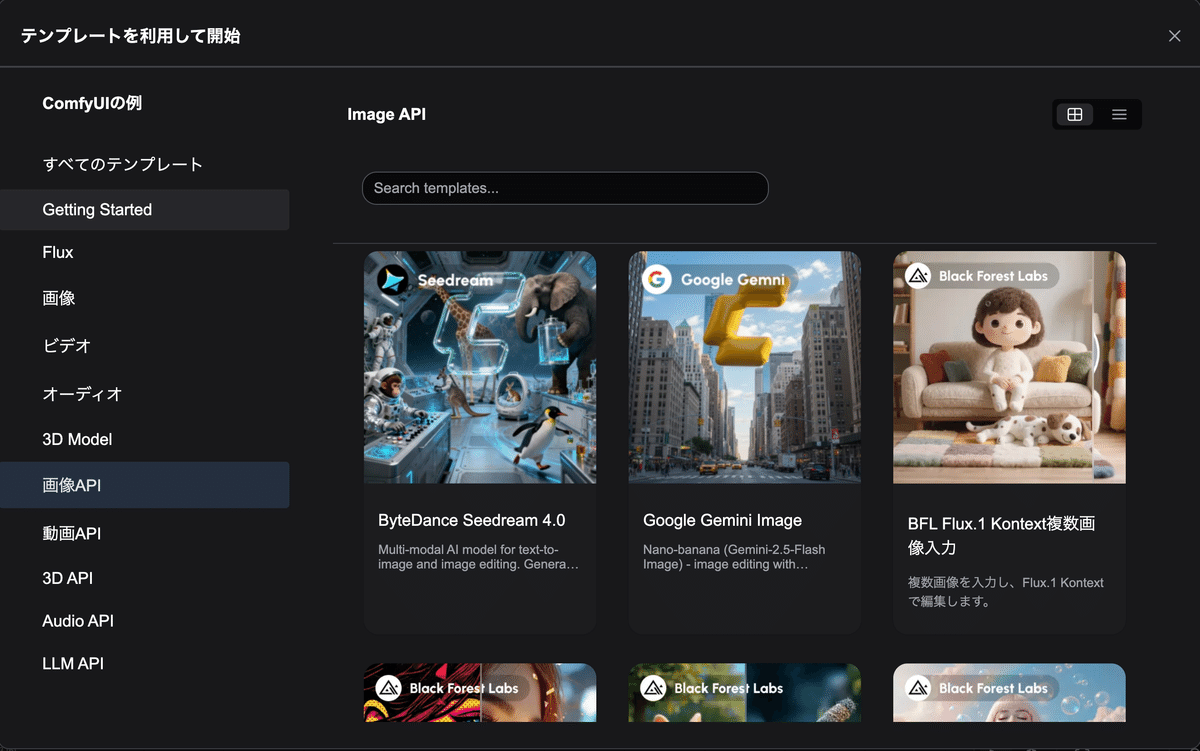
Task: Click the Google Gemini logo icon
Action: 657,280
